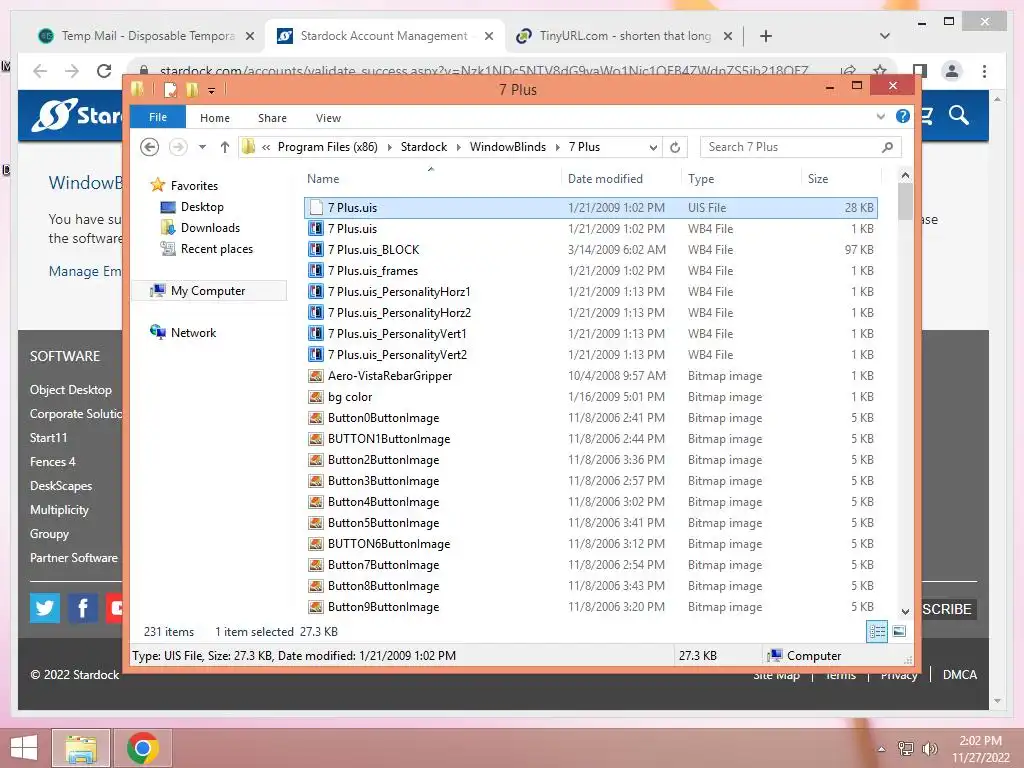The width and height of the screenshot is (1024, 768).
Task: Expand breadcrumb arrow after WindowBlinds
Action: (x=557, y=147)
